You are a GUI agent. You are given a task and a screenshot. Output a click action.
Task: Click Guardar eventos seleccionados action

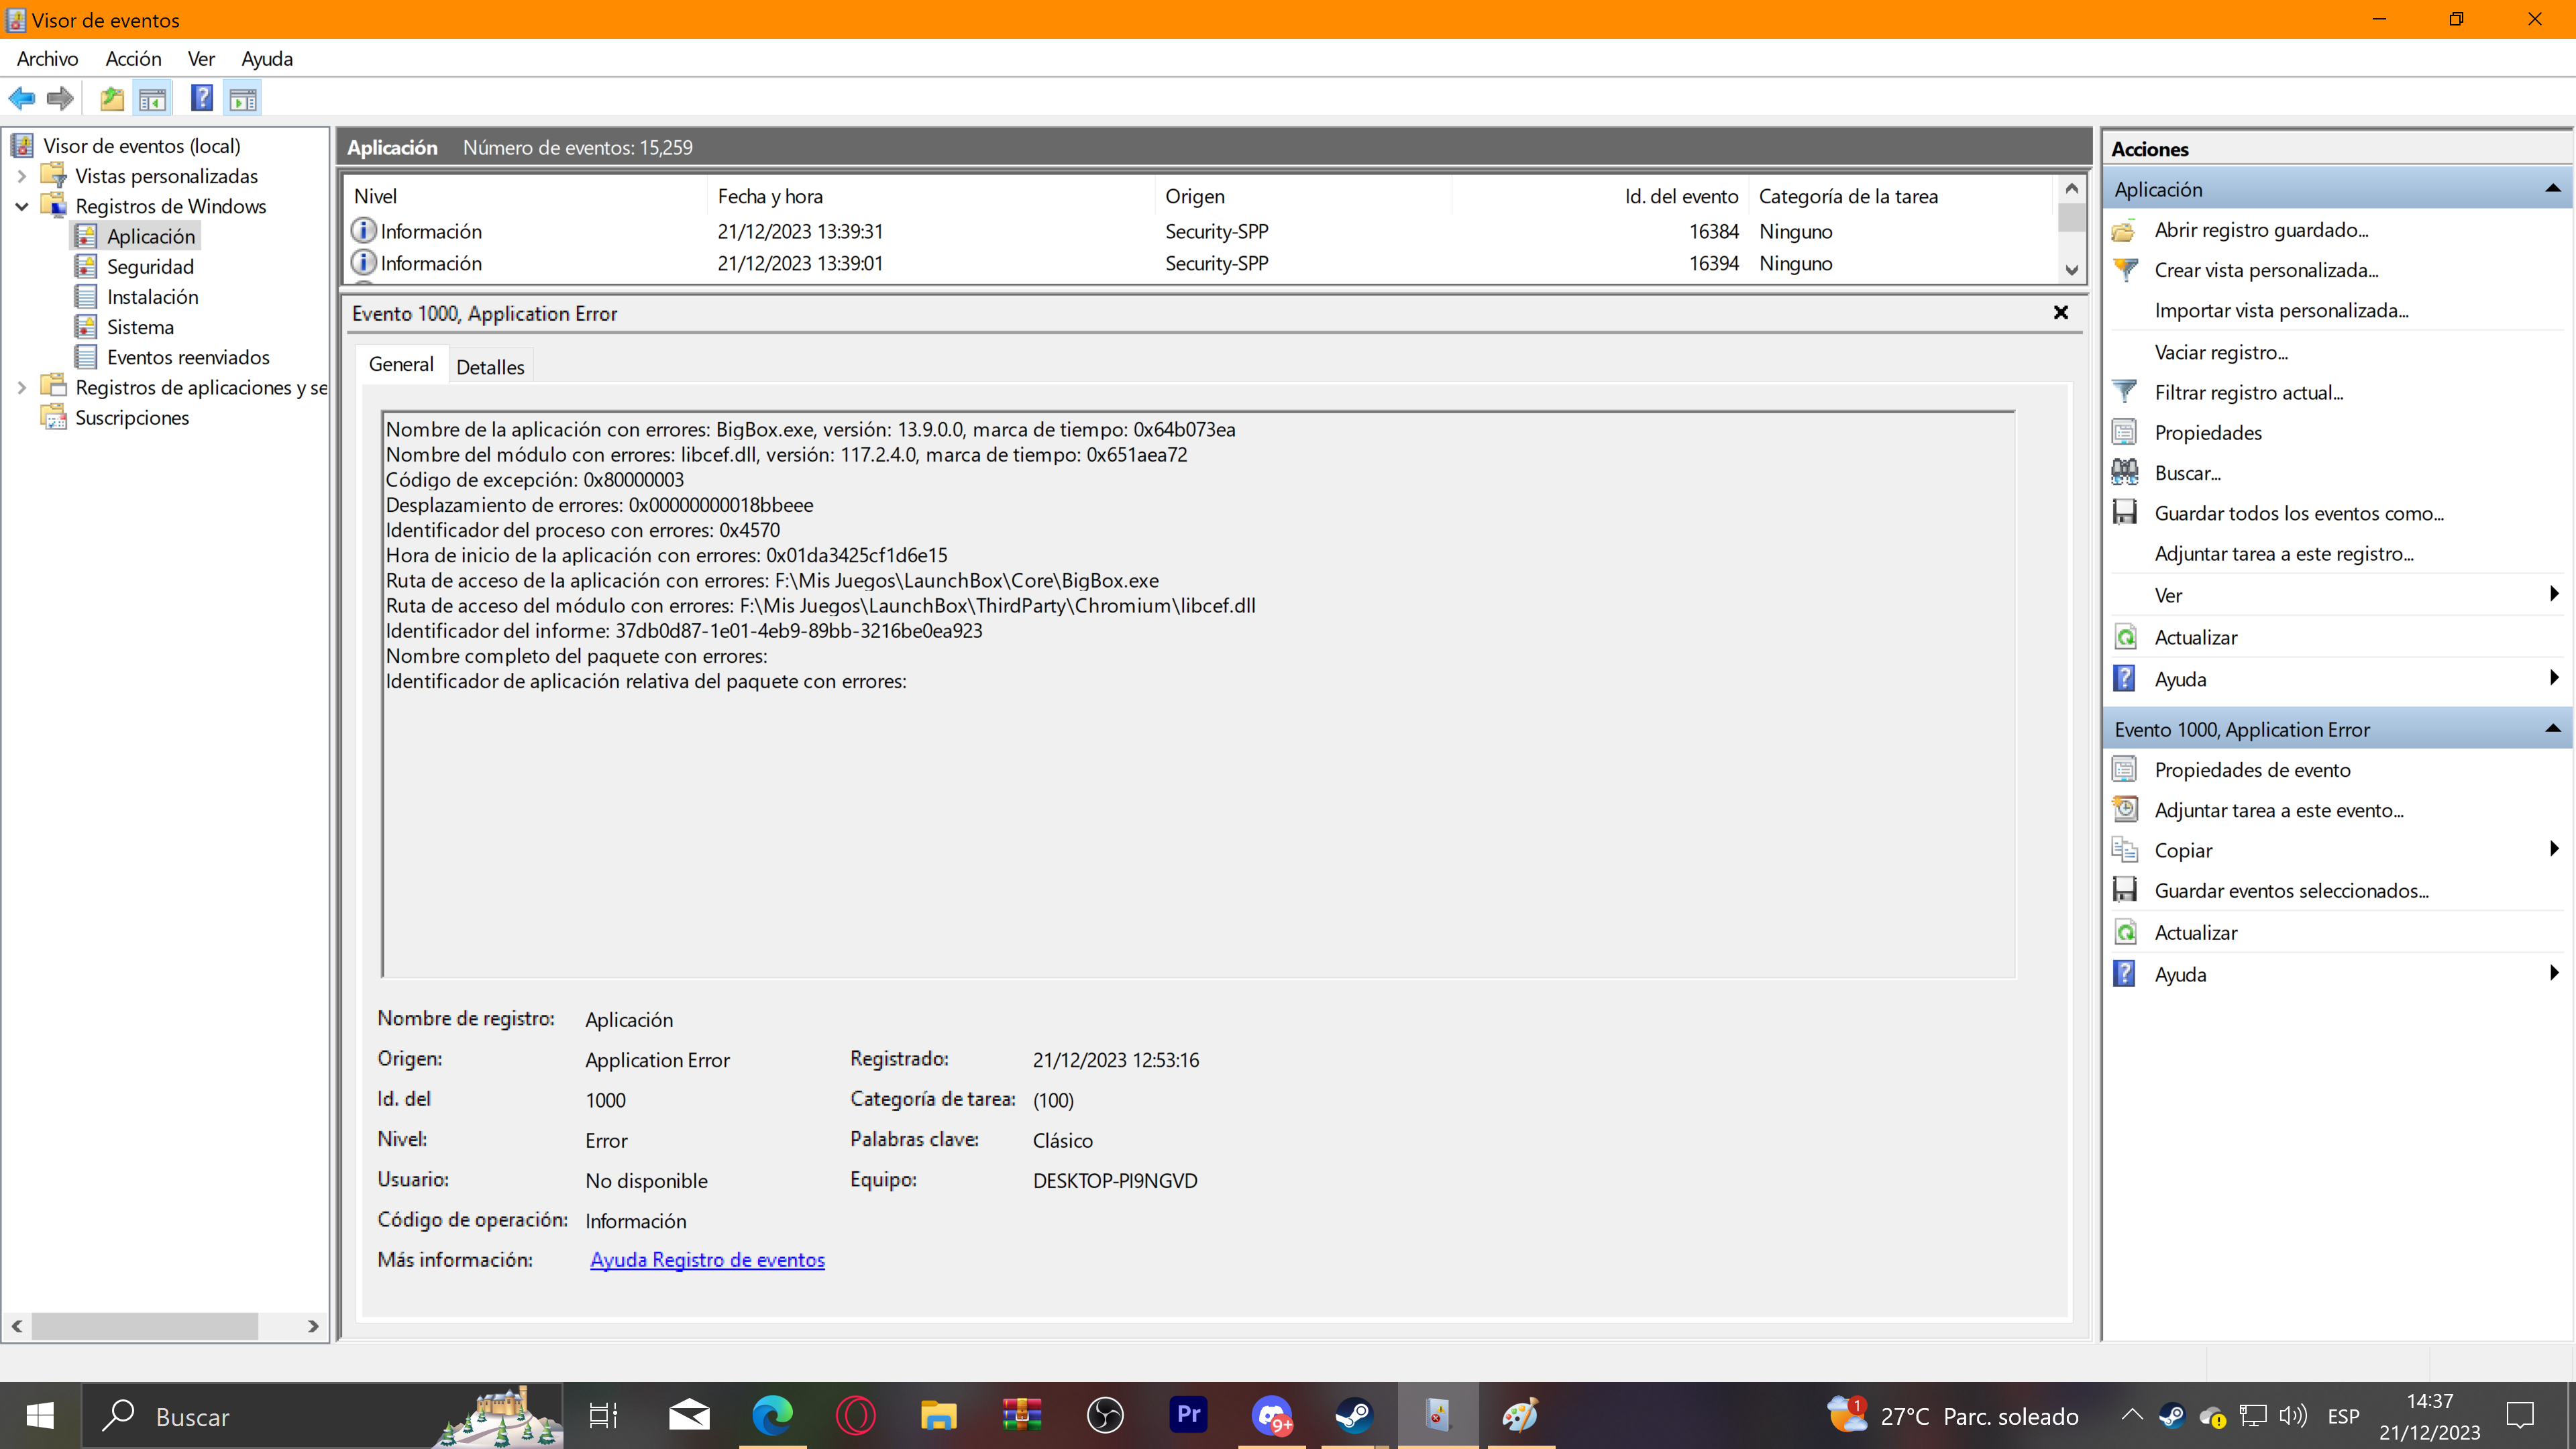point(2290,890)
